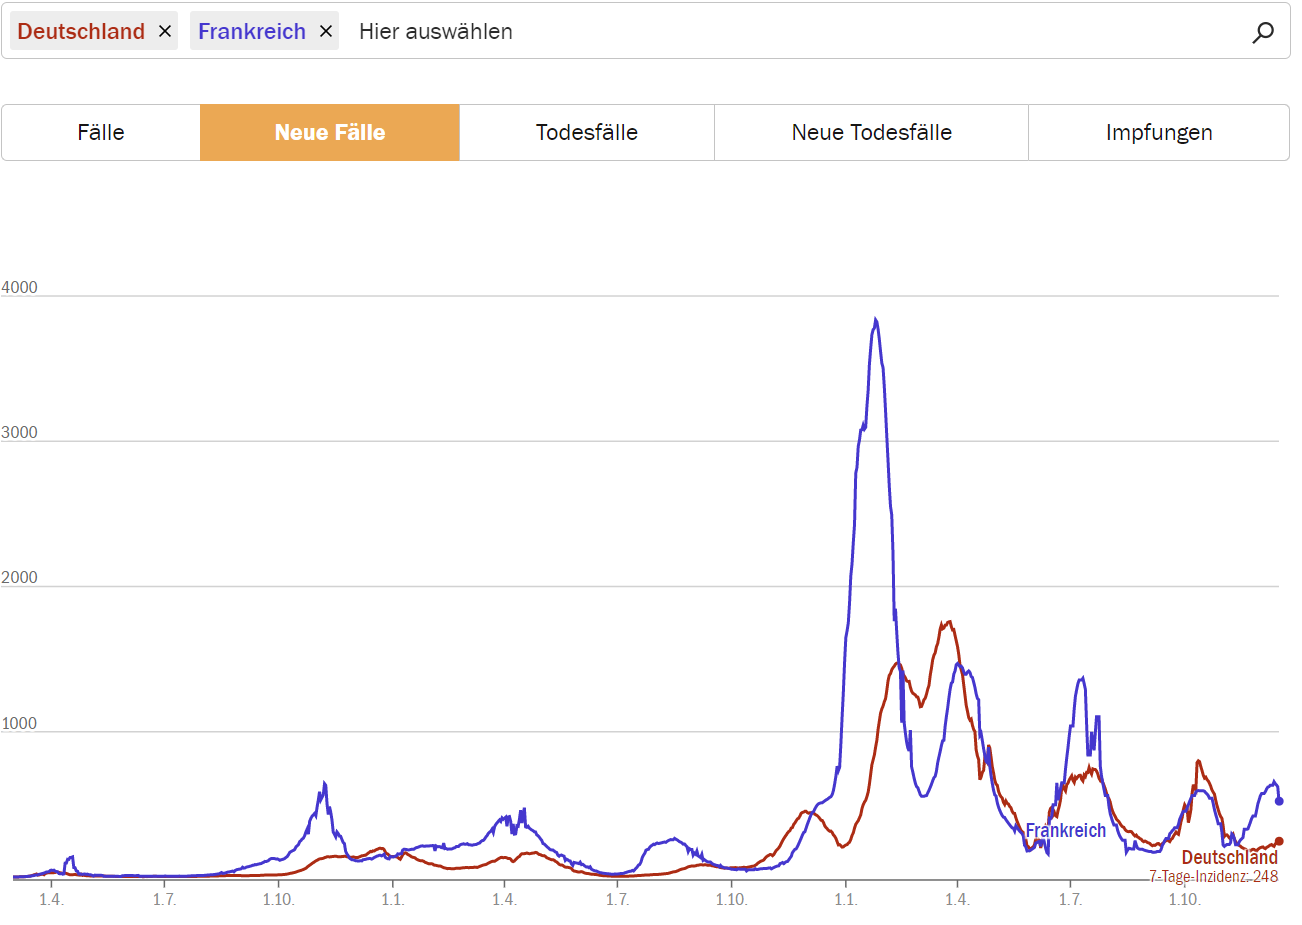Open the Todesfälle tab
This screenshot has width=1302, height=925.
[x=587, y=132]
